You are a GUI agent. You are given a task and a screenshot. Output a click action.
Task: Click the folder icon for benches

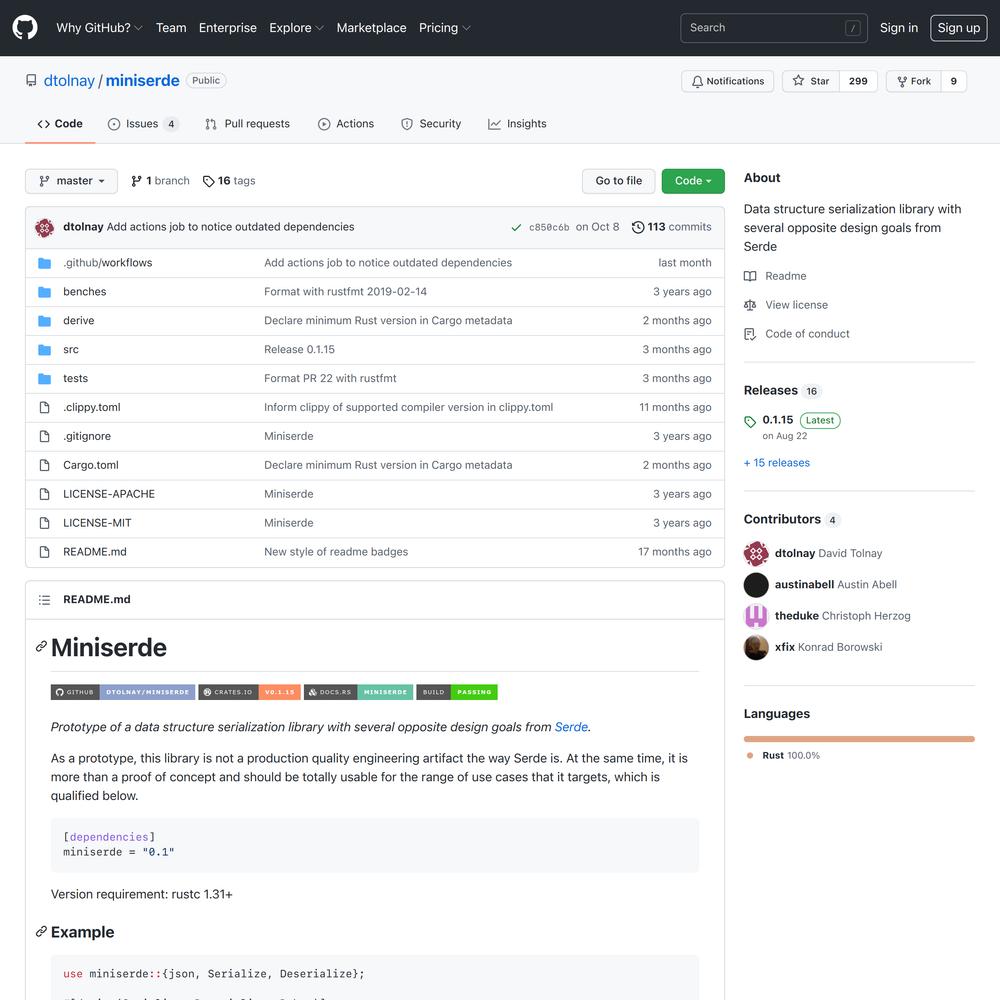[45, 291]
